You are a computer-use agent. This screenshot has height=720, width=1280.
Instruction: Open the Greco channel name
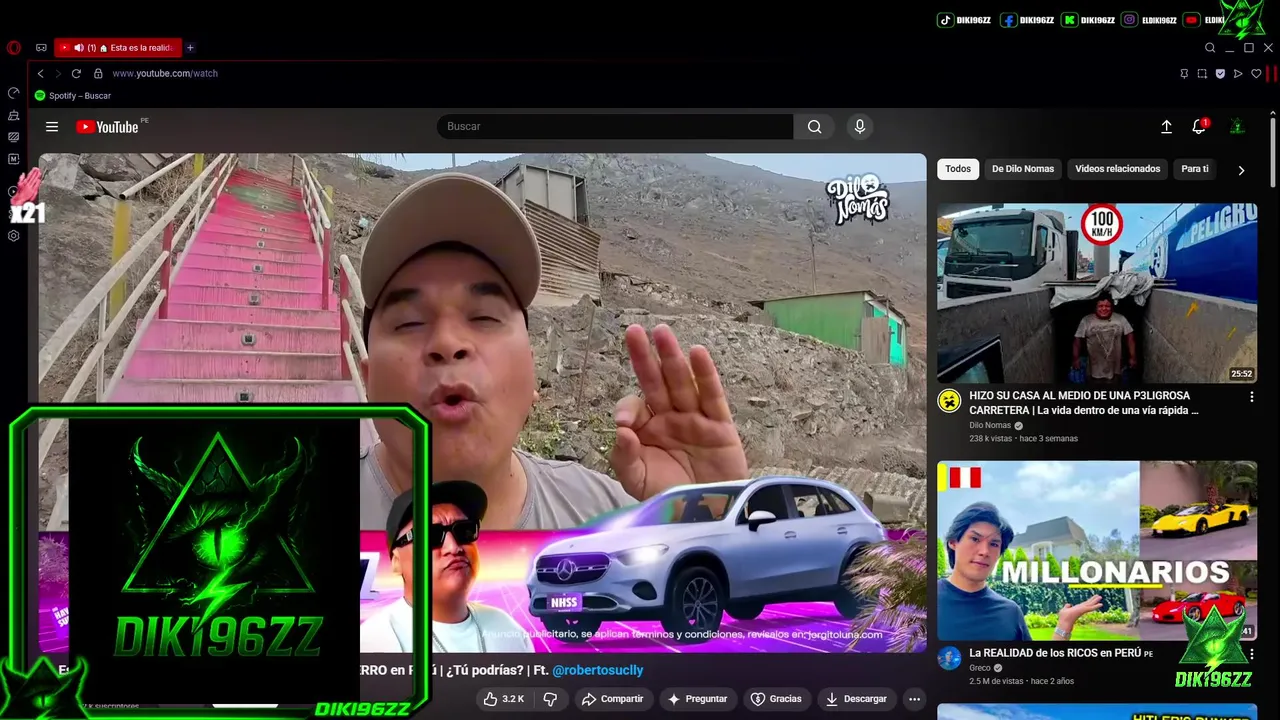980,668
